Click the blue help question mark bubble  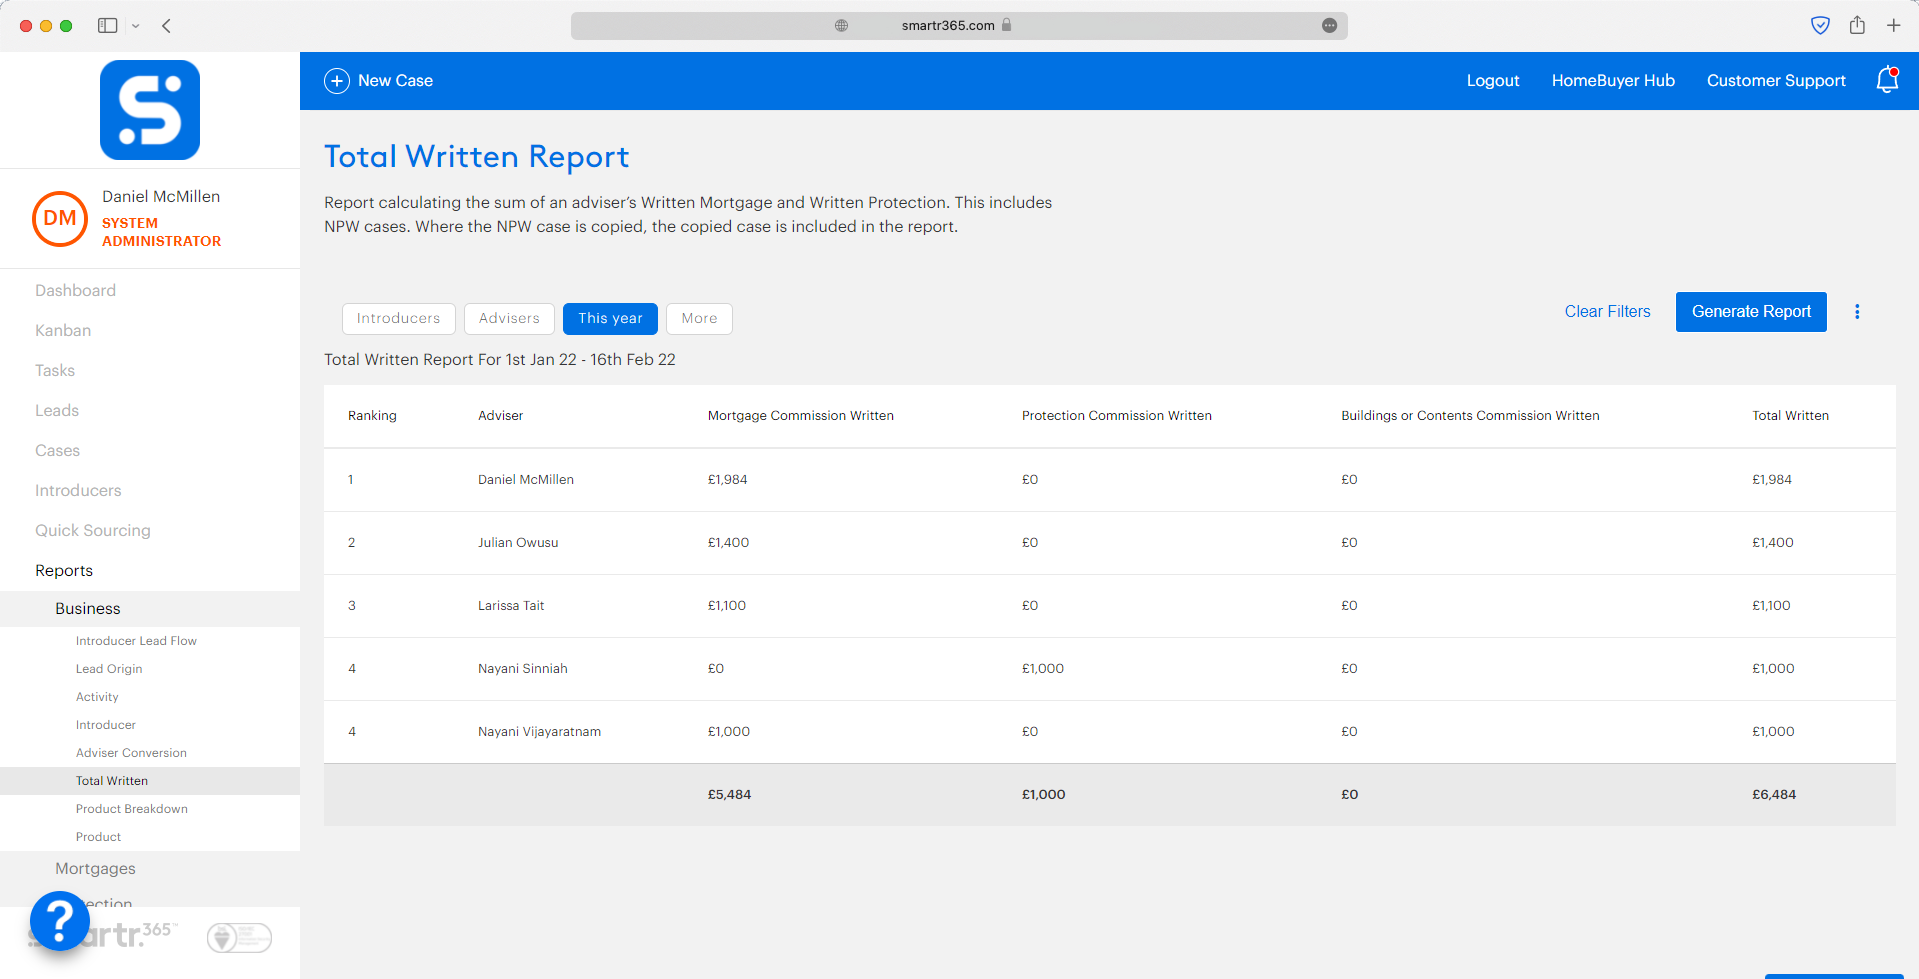pos(60,920)
